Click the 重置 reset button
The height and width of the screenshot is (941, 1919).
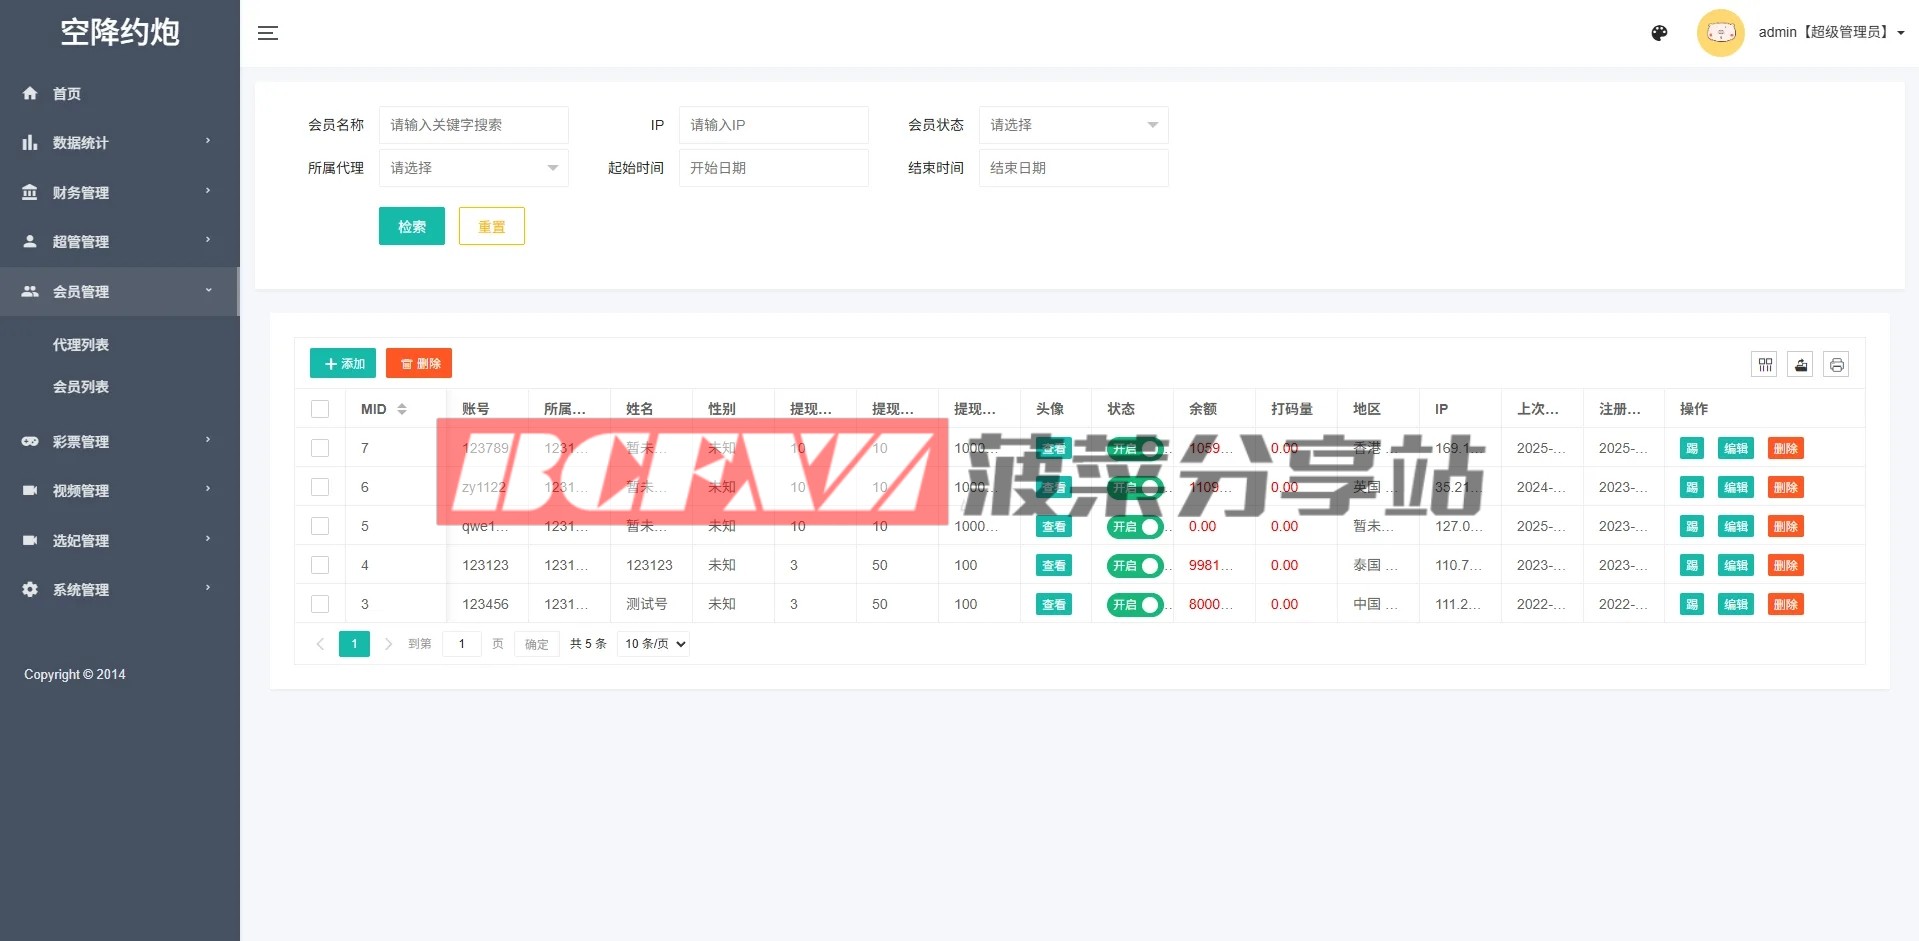pos(491,226)
